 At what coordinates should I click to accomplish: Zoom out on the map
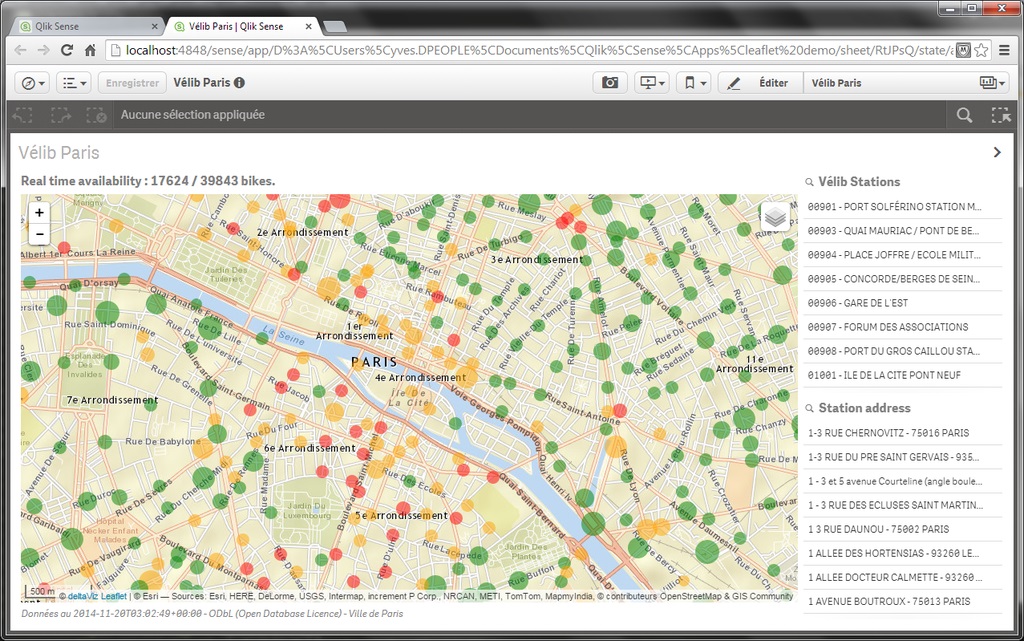click(x=39, y=233)
